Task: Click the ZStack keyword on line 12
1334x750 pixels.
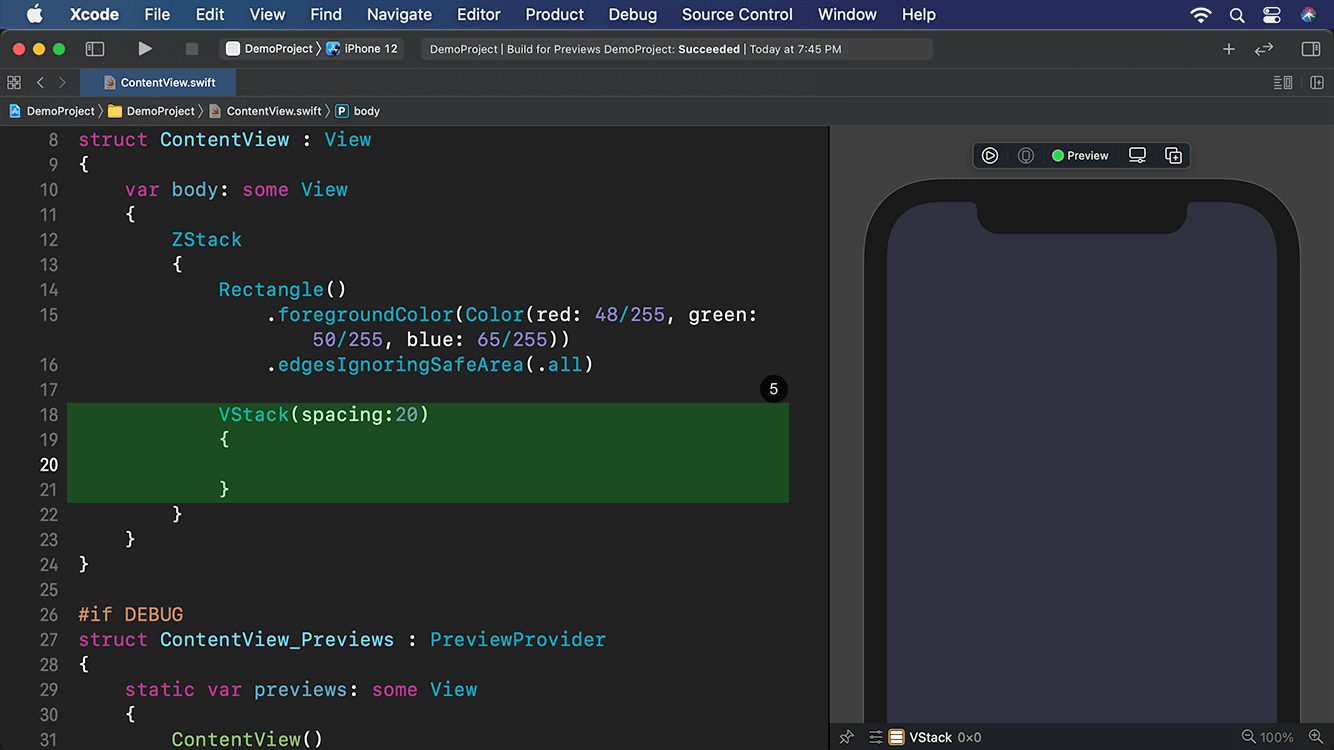Action: click(207, 240)
